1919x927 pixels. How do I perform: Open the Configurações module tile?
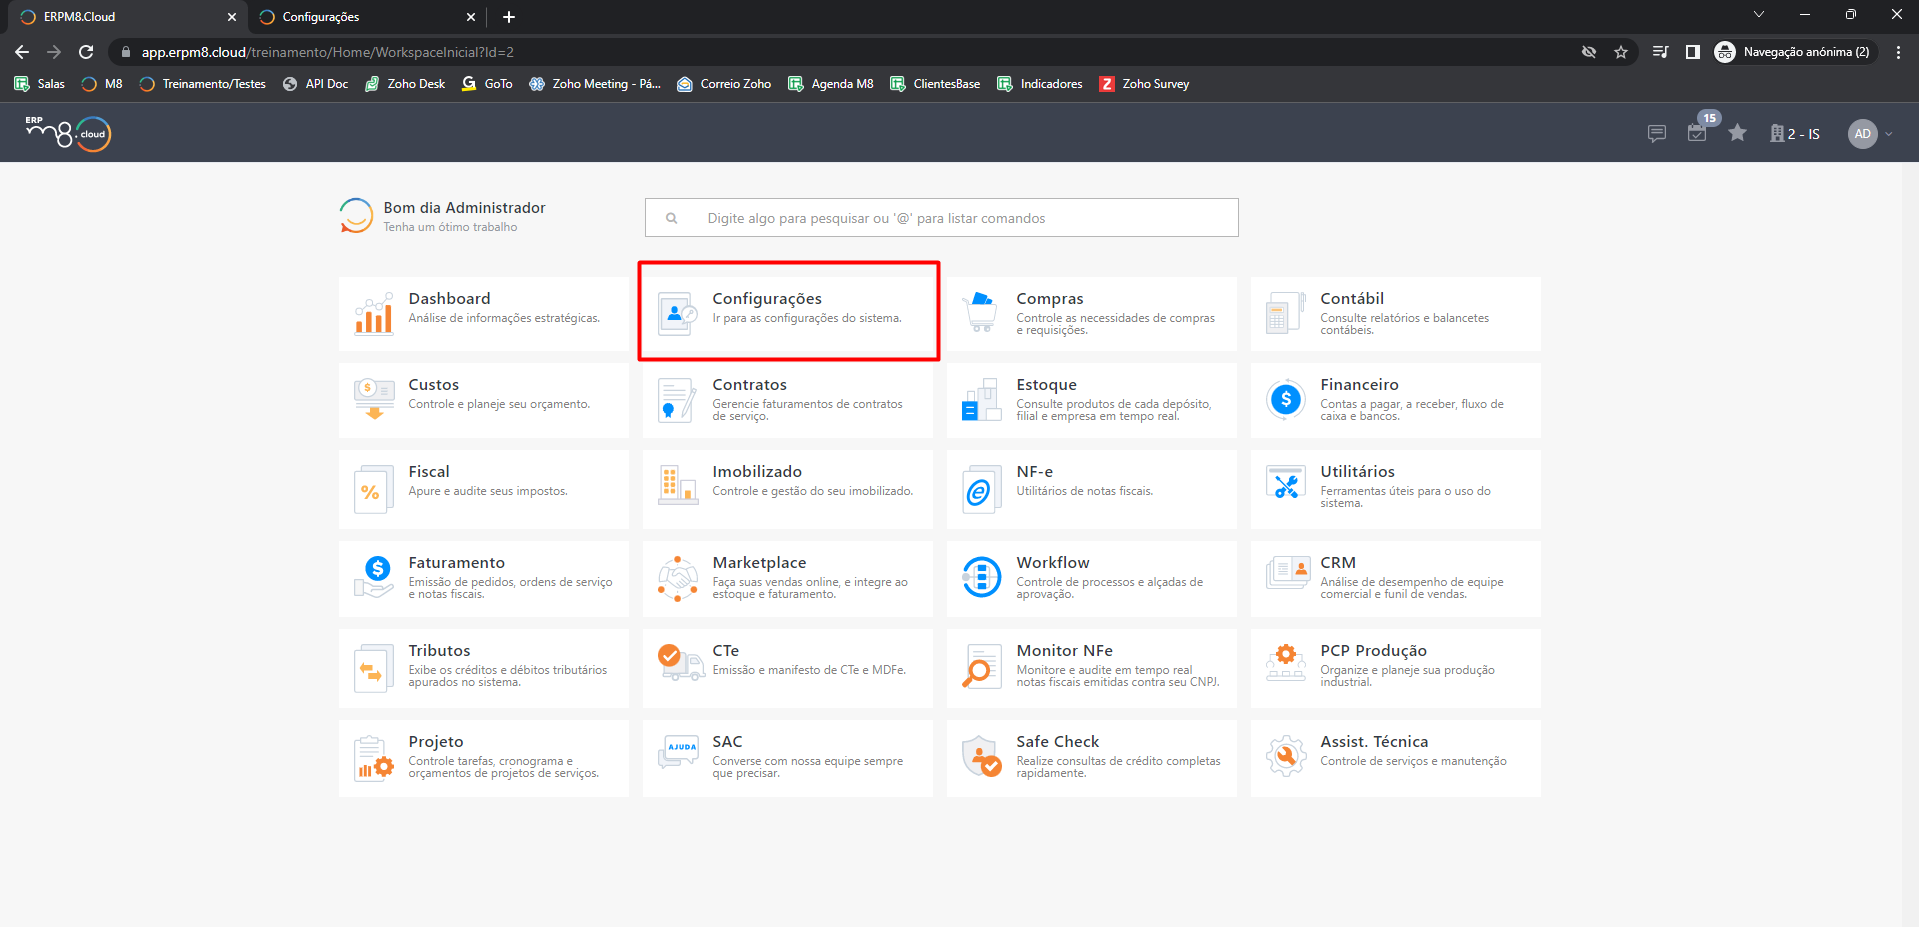point(788,311)
